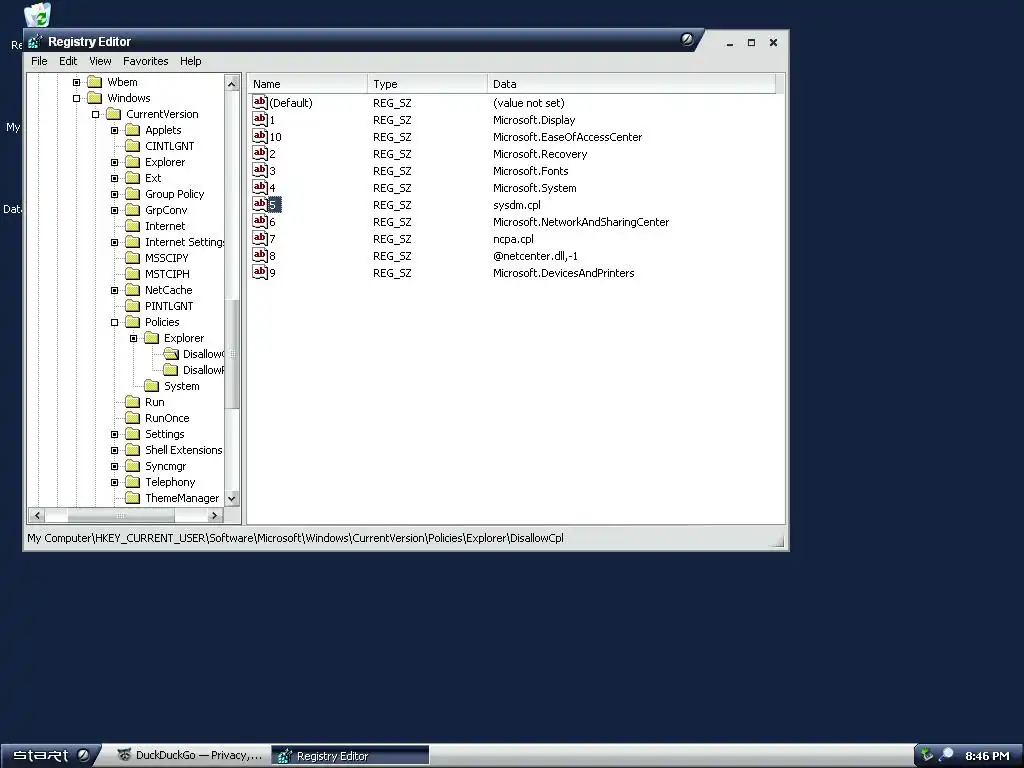This screenshot has width=1024, height=768.
Task: Click the ncpa.cpl data cell
Action: tap(513, 239)
